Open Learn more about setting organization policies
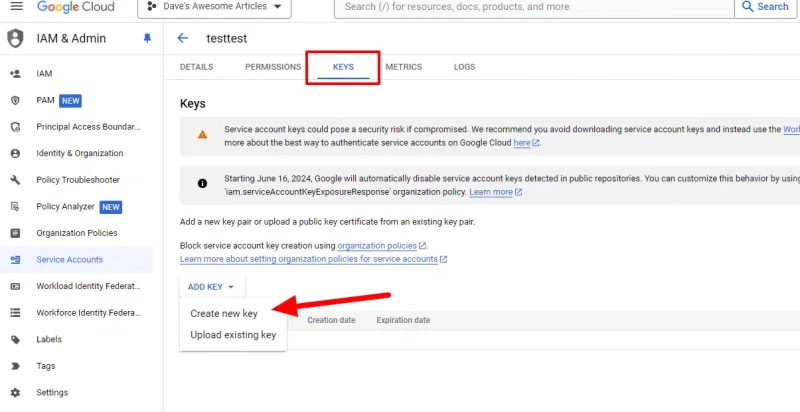Image resolution: width=800 pixels, height=412 pixels. [x=309, y=259]
